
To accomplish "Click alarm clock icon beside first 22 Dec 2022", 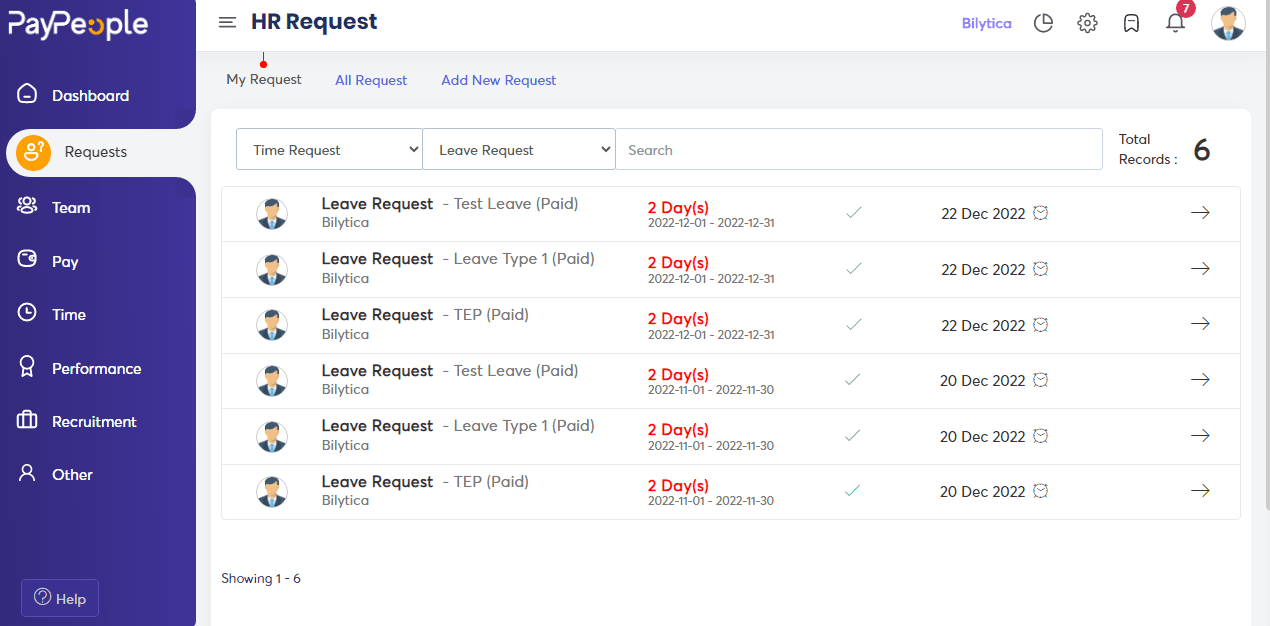I will click(1041, 213).
